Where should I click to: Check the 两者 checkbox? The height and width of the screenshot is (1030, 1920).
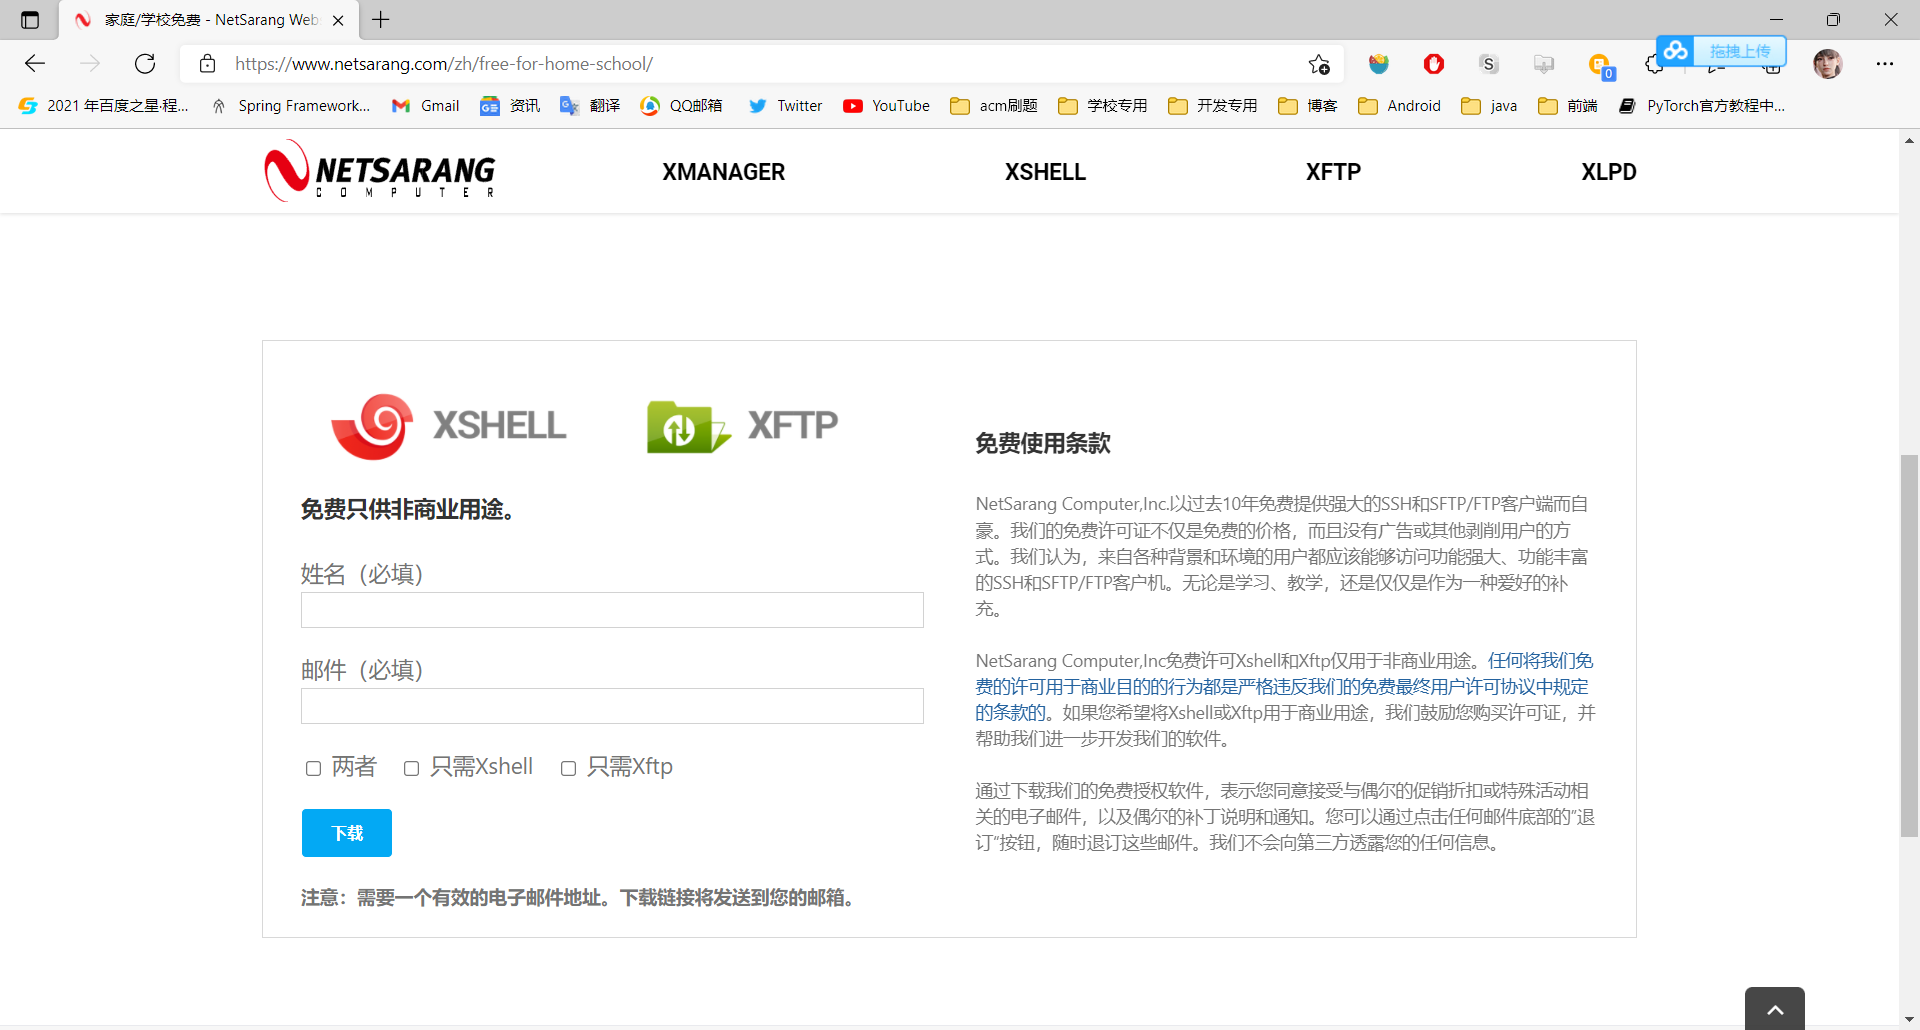(x=313, y=768)
